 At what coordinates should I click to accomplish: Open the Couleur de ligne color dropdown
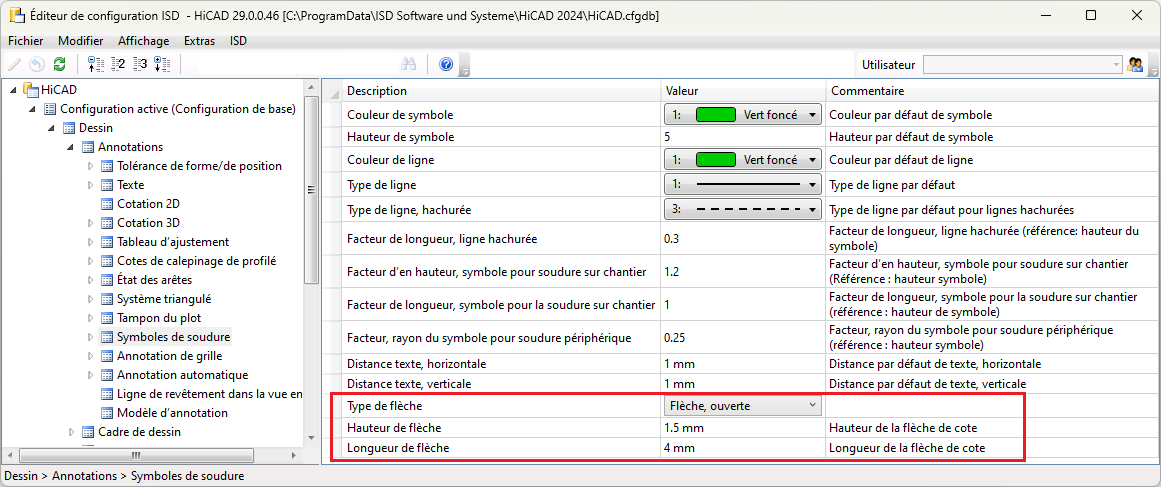point(743,159)
